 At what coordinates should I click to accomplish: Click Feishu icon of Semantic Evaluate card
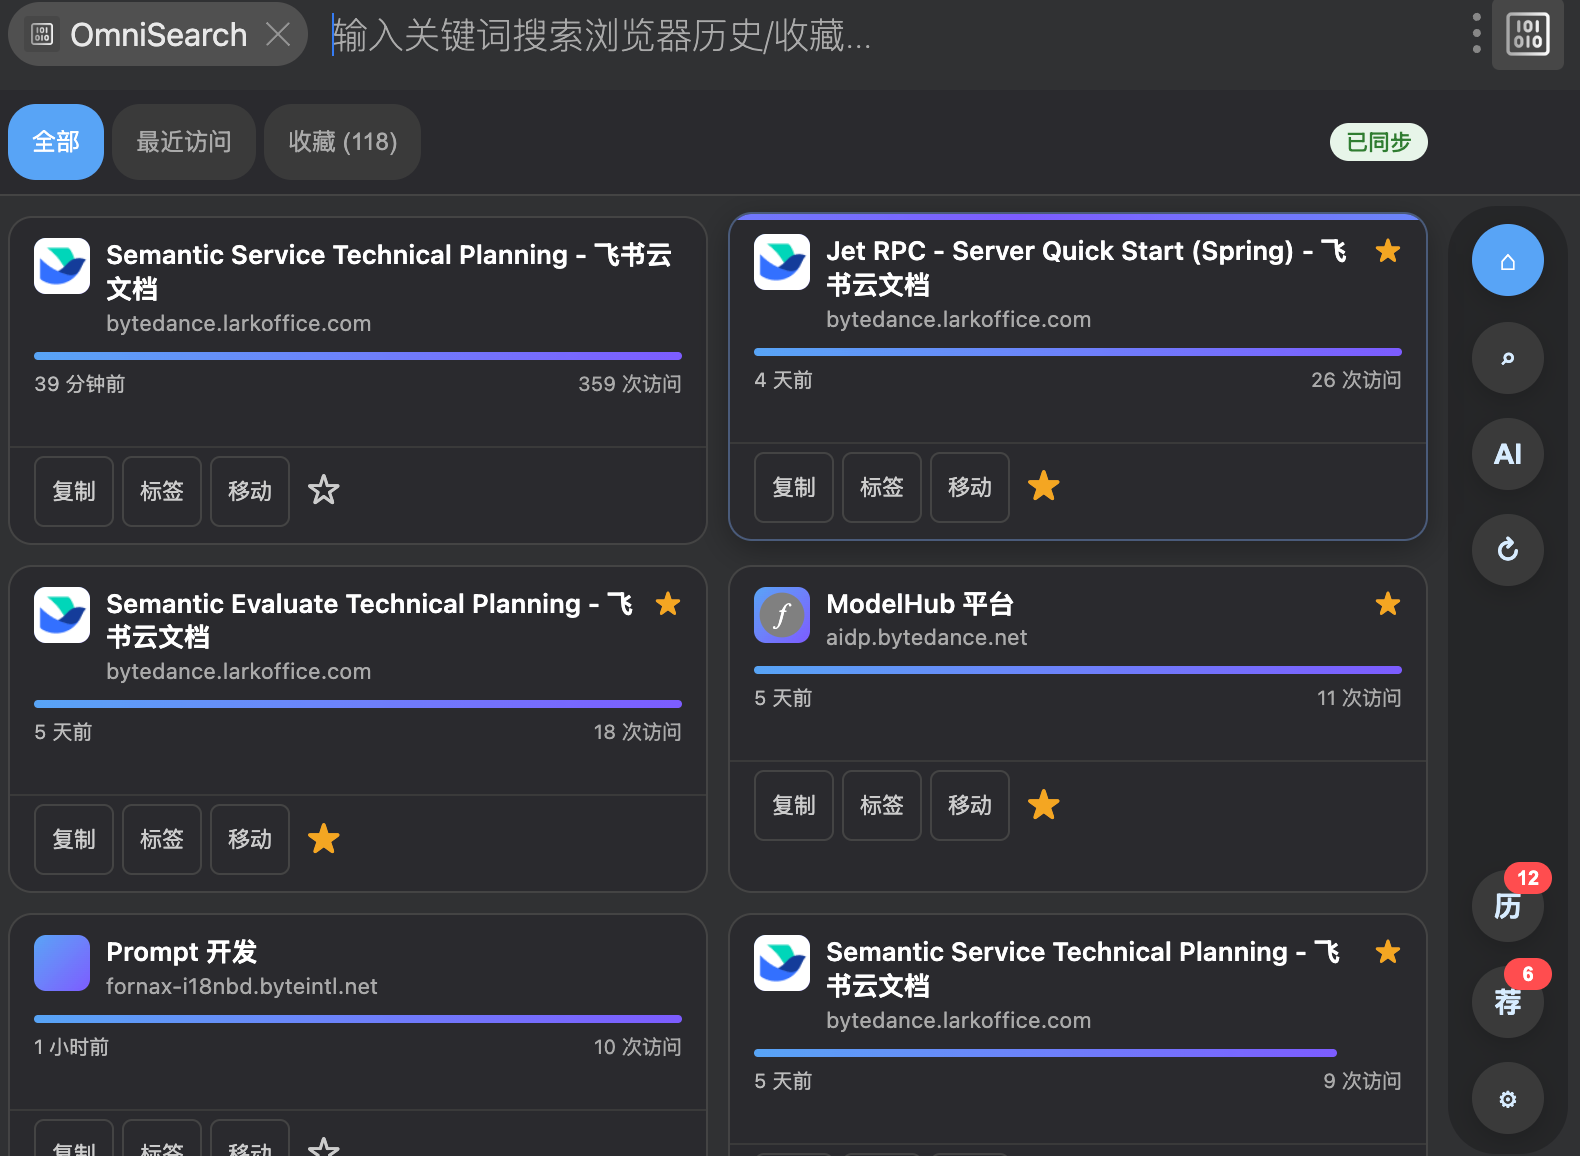pos(62,614)
